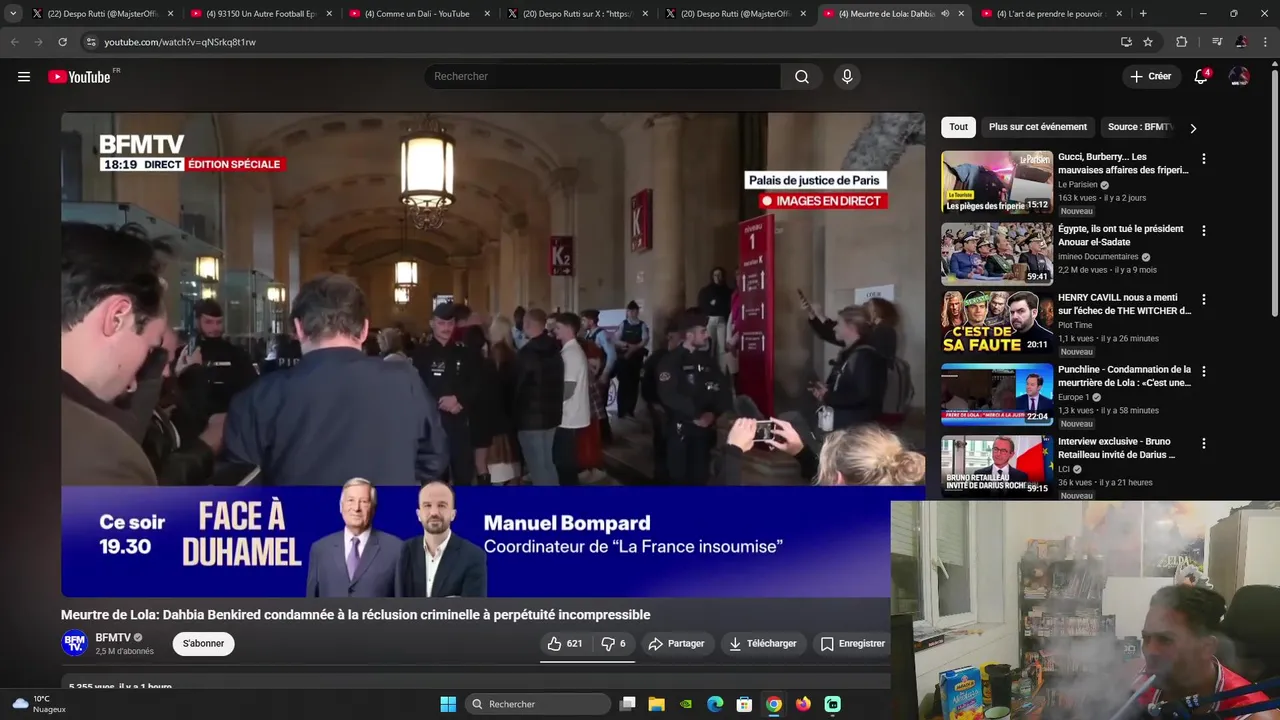The image size is (1280, 720).
Task: Open Windows Start menu
Action: 448,704
